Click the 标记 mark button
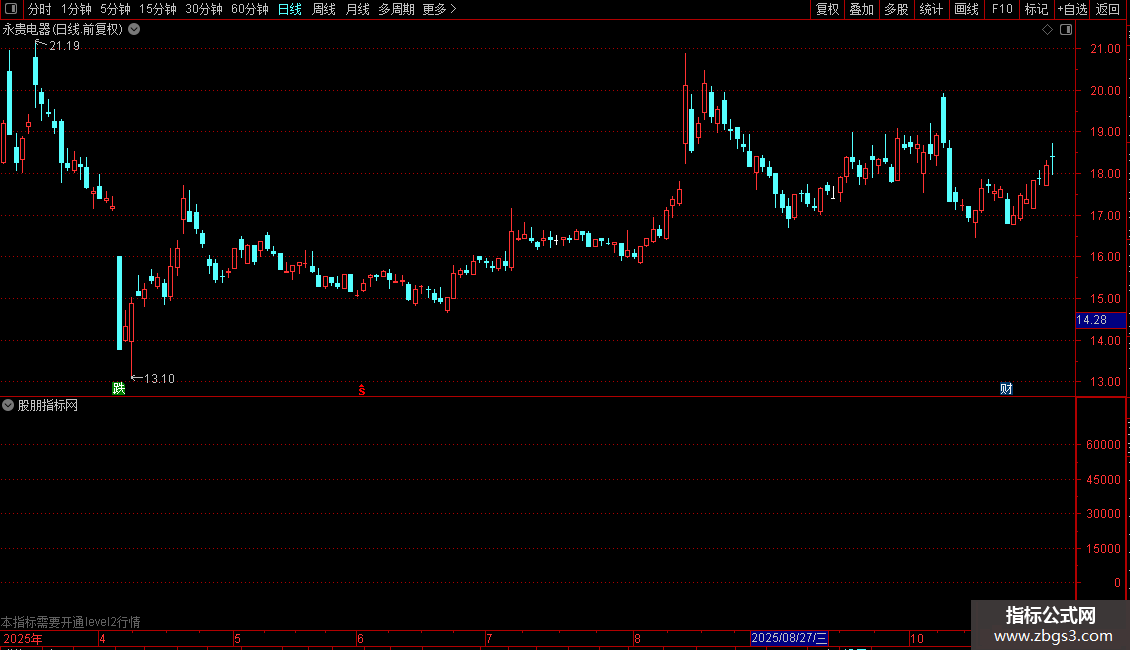 pyautogui.click(x=1036, y=9)
